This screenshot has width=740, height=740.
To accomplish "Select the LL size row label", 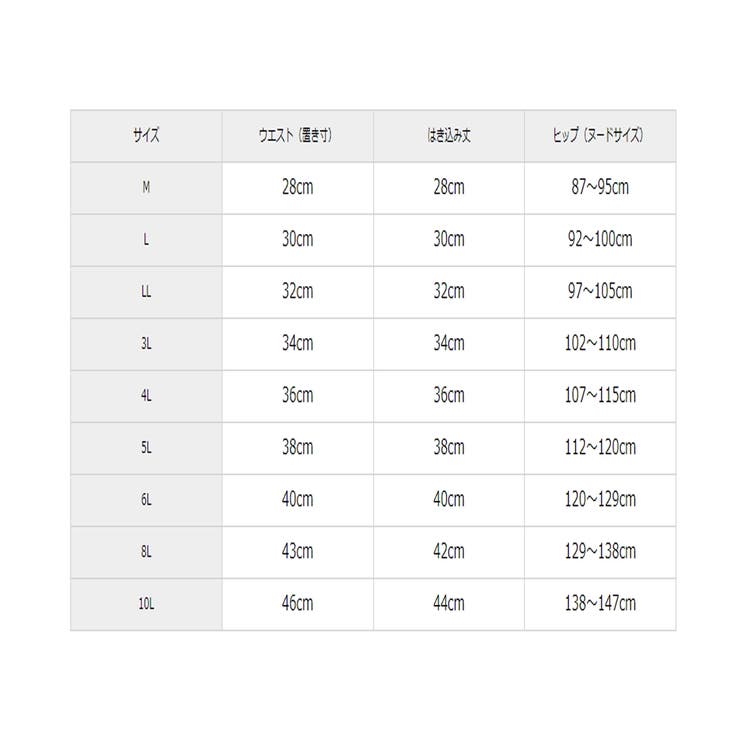I will click(146, 292).
